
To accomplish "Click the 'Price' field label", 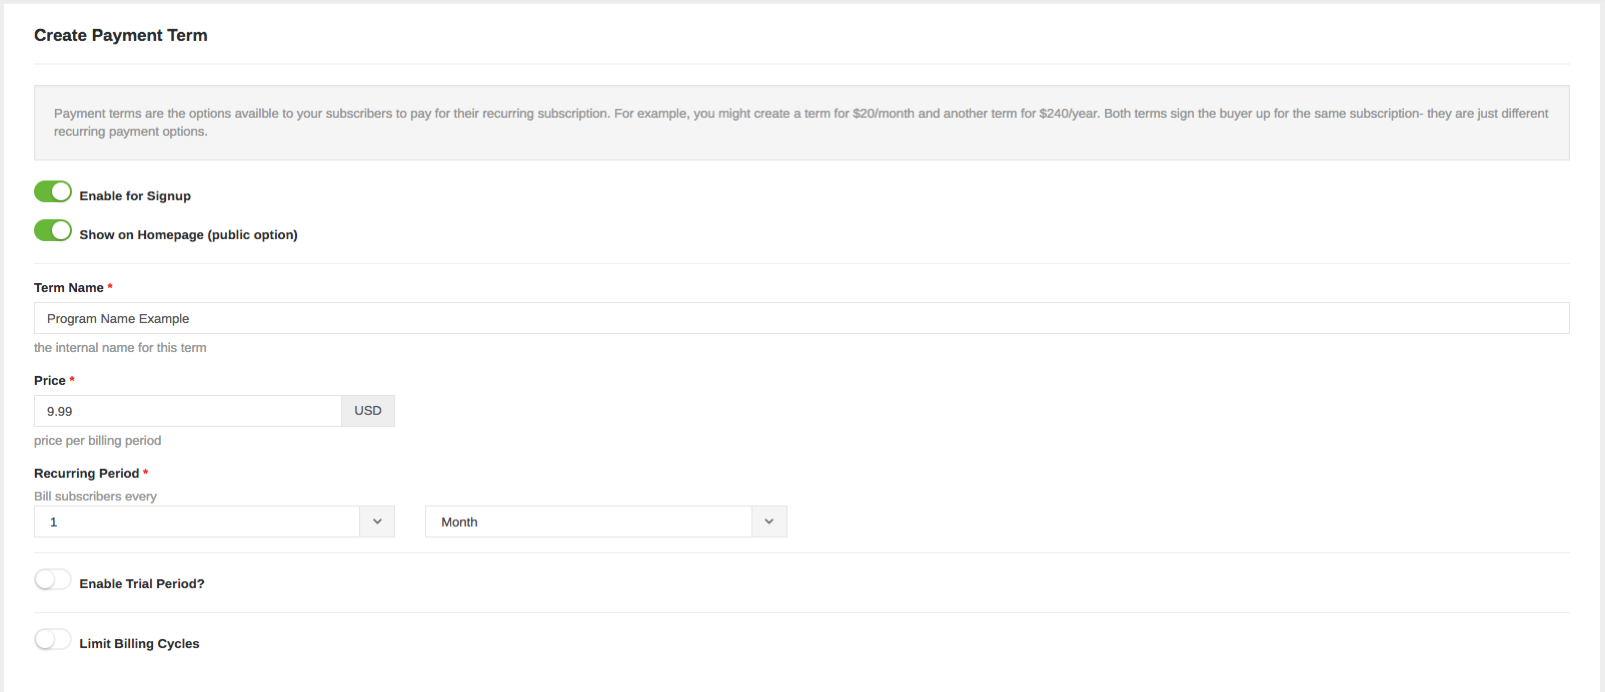I will pyautogui.click(x=50, y=381).
